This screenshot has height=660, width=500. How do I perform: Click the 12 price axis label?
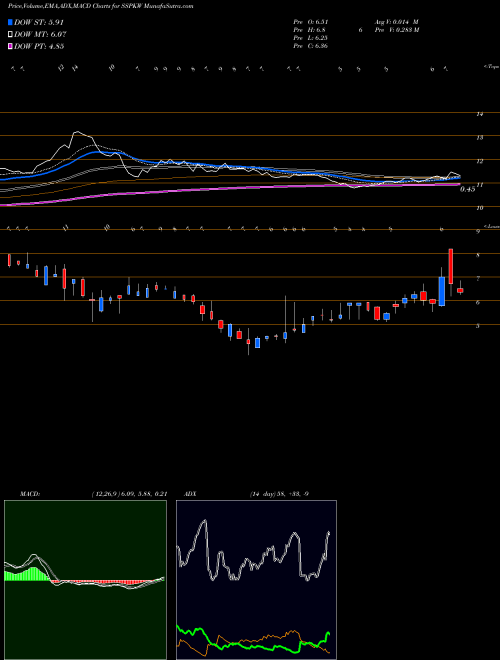click(x=479, y=161)
